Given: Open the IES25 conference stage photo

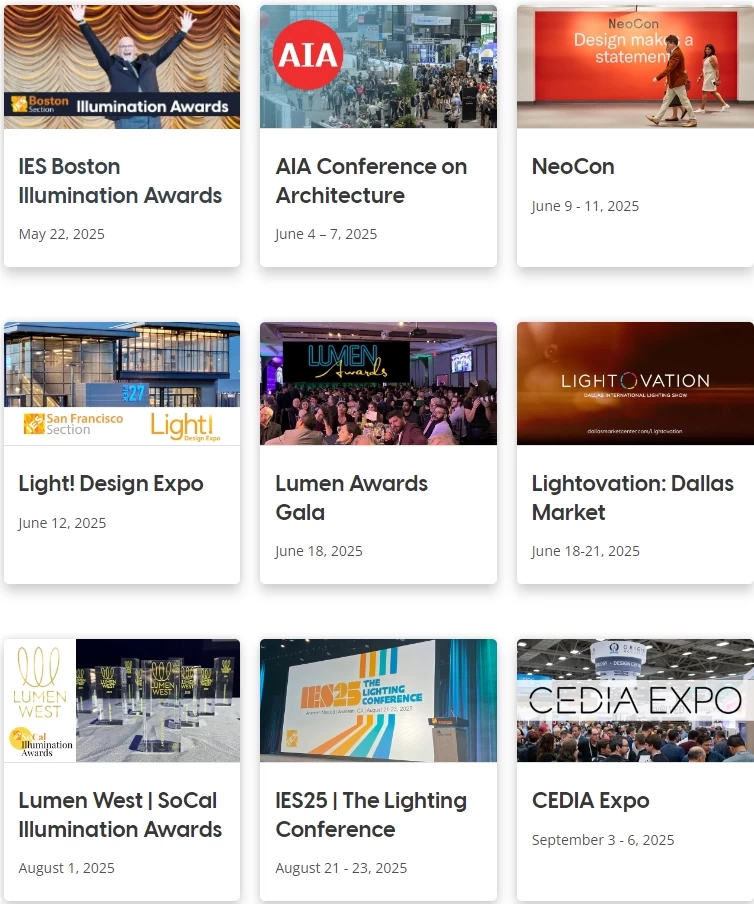Looking at the screenshot, I should tap(378, 700).
